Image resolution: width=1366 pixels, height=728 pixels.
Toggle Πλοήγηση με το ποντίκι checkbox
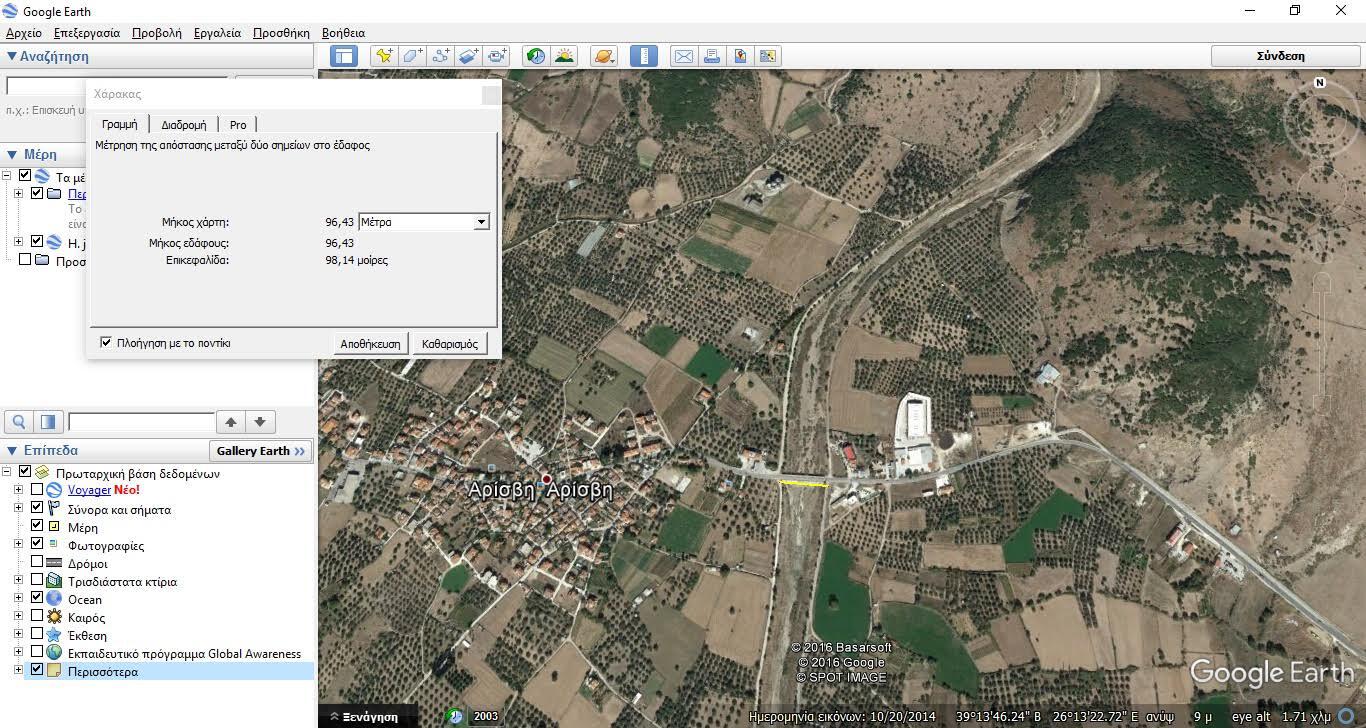(x=106, y=343)
